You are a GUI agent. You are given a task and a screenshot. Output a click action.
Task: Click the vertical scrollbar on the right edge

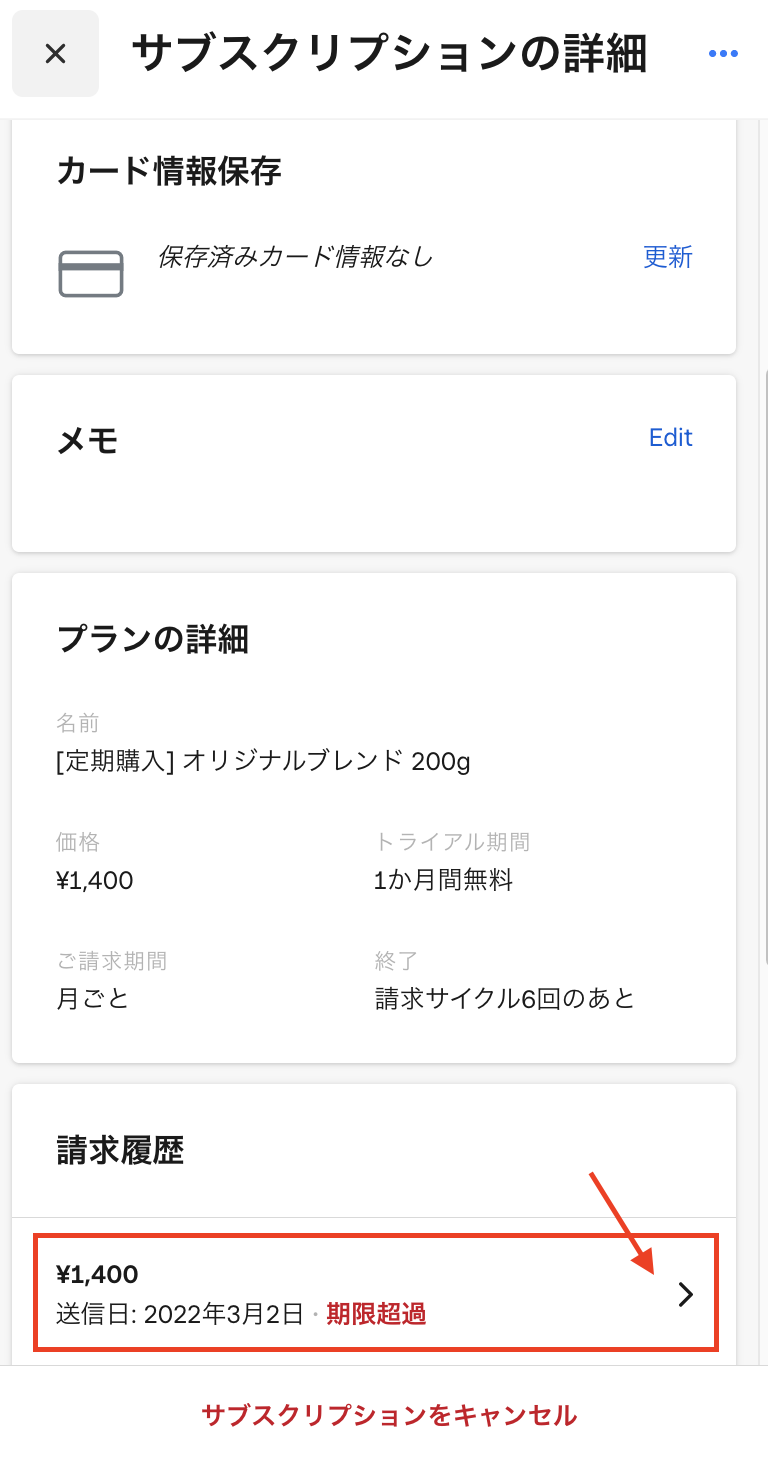point(765,660)
